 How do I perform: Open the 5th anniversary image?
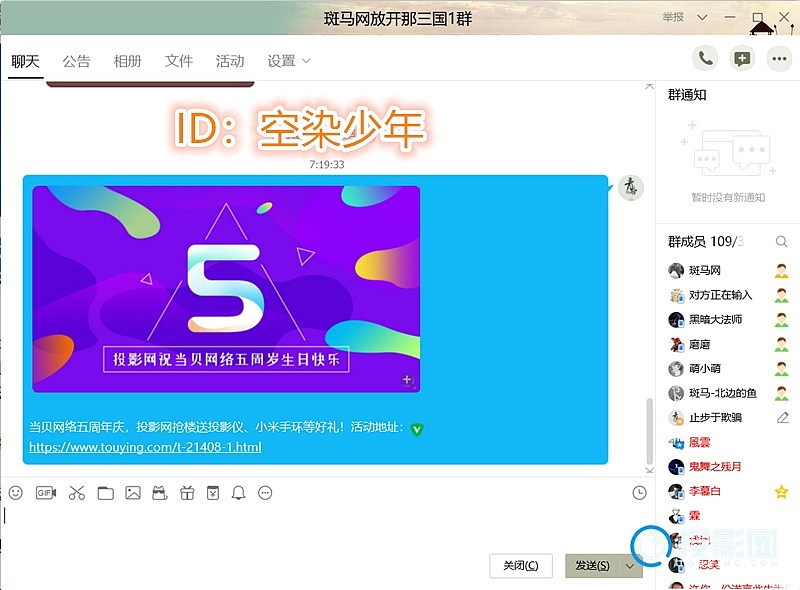coord(226,289)
